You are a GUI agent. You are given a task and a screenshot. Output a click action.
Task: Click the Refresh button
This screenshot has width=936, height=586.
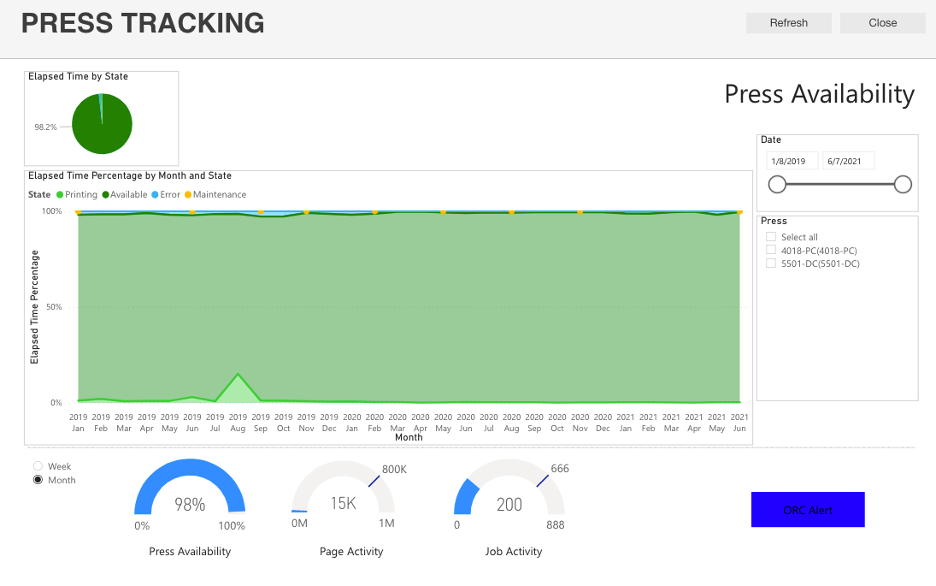[788, 23]
